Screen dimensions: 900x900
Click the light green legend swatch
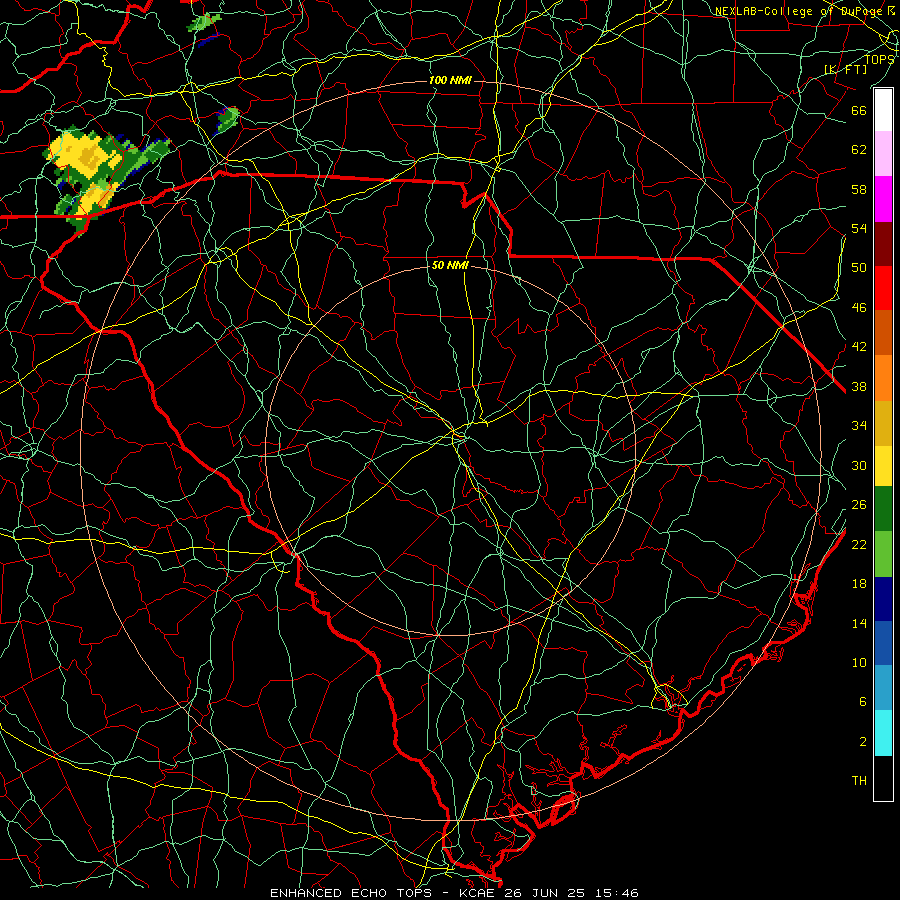883,554
